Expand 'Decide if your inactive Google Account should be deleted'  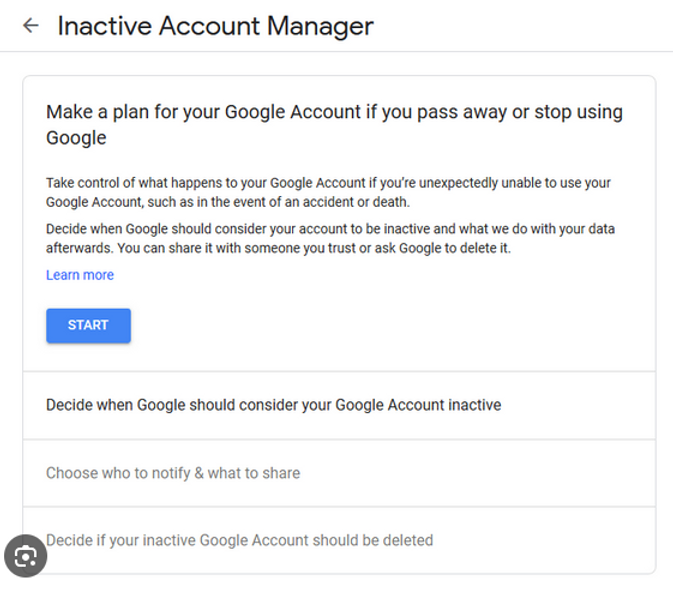339,540
